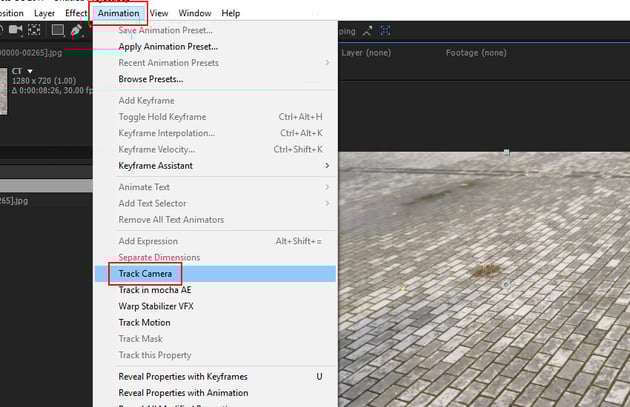Select Track in mocha AE

pos(215,290)
